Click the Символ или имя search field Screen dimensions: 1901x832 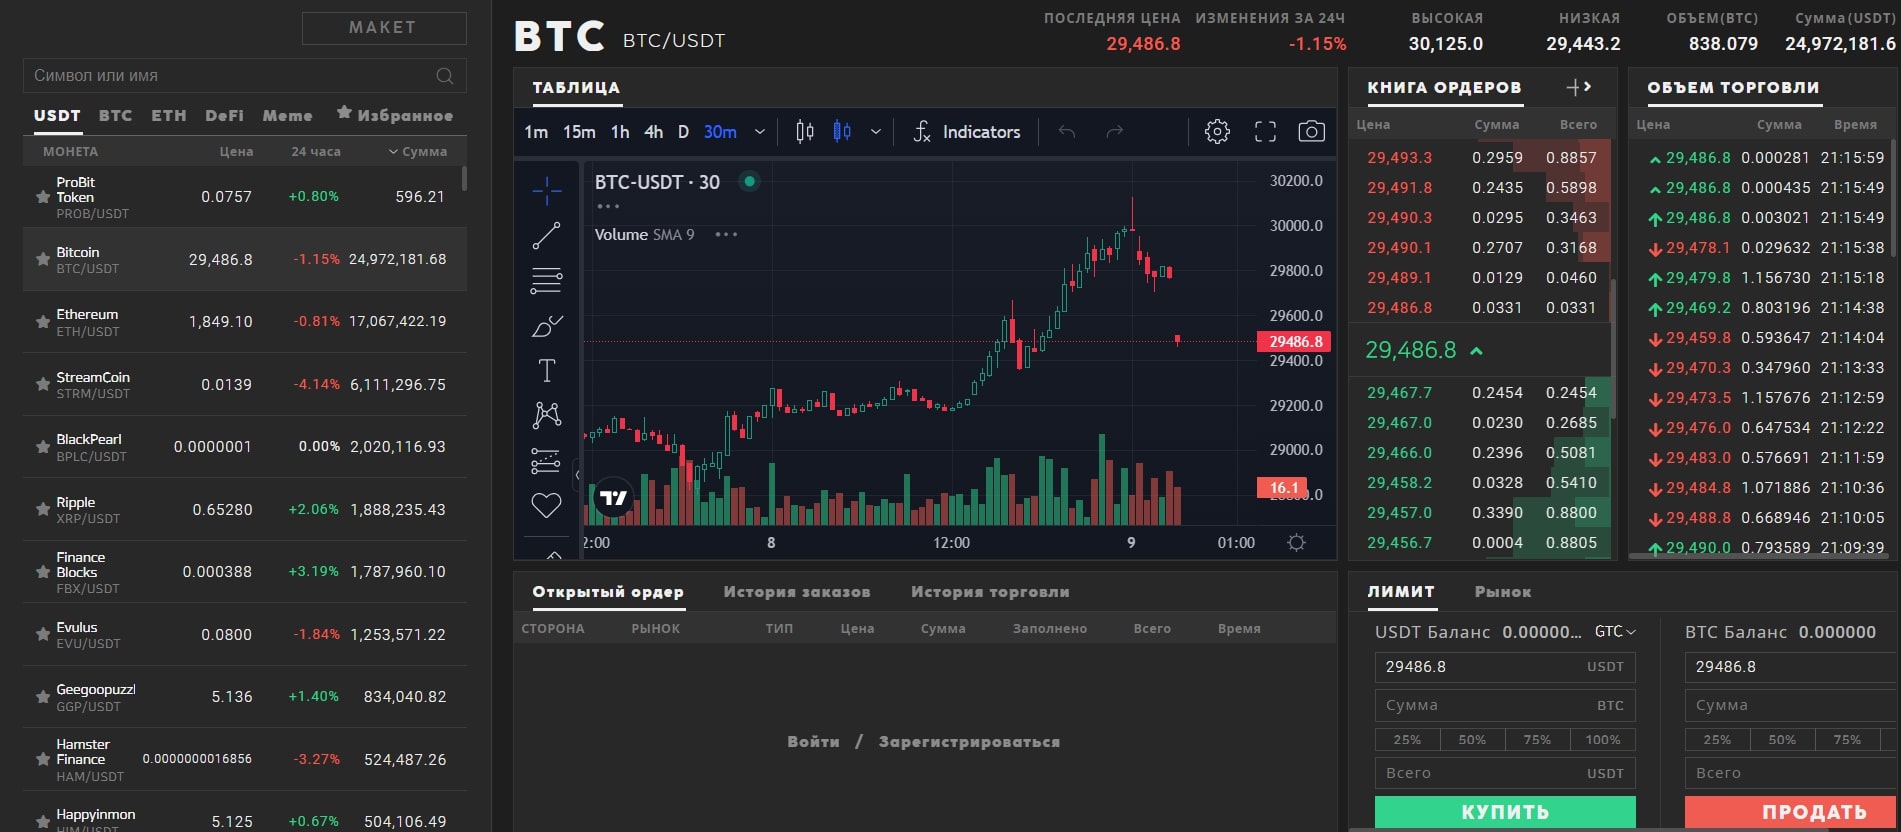(244, 76)
